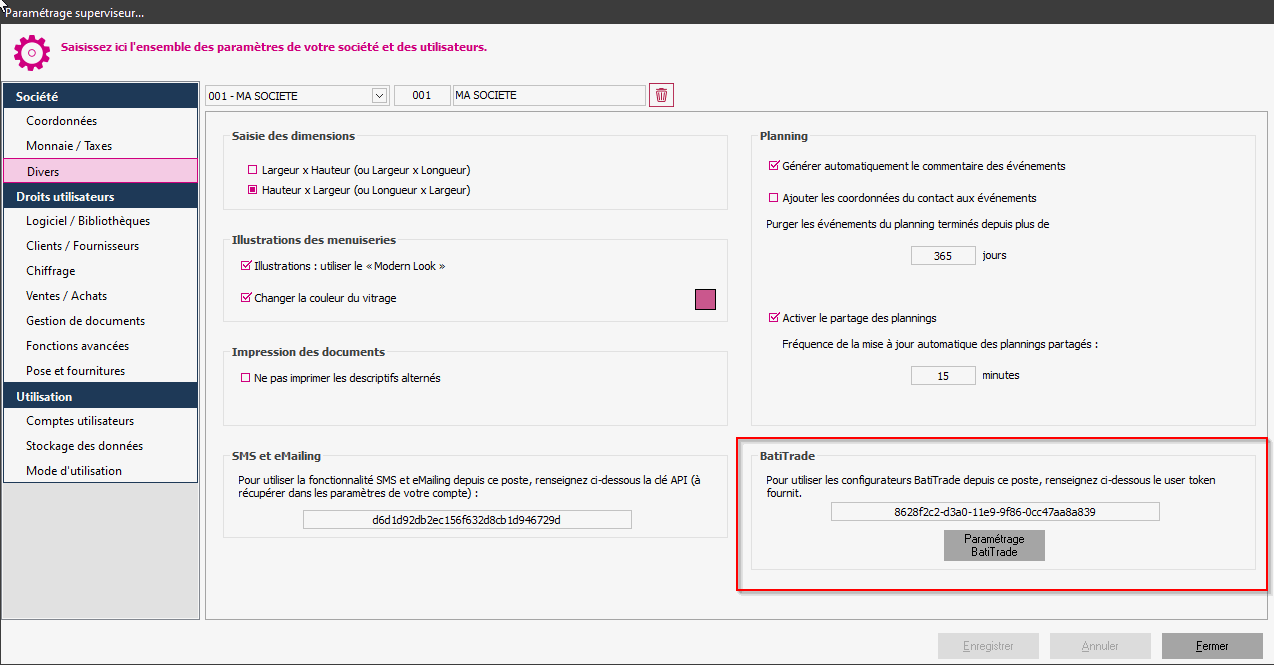Select Largeur x Hauteur dimension option

pyautogui.click(x=253, y=170)
